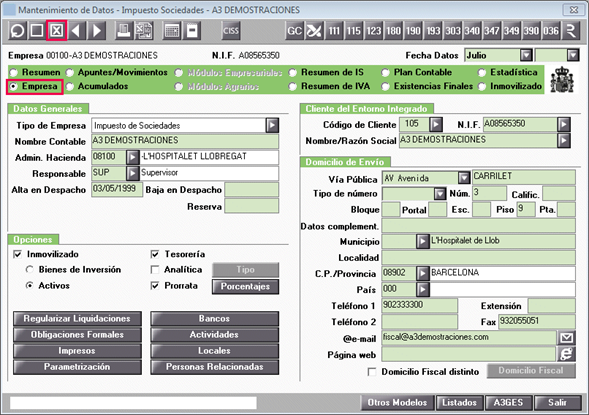
Task: Click the envelope icon next to e-mail
Action: pyautogui.click(x=566, y=338)
